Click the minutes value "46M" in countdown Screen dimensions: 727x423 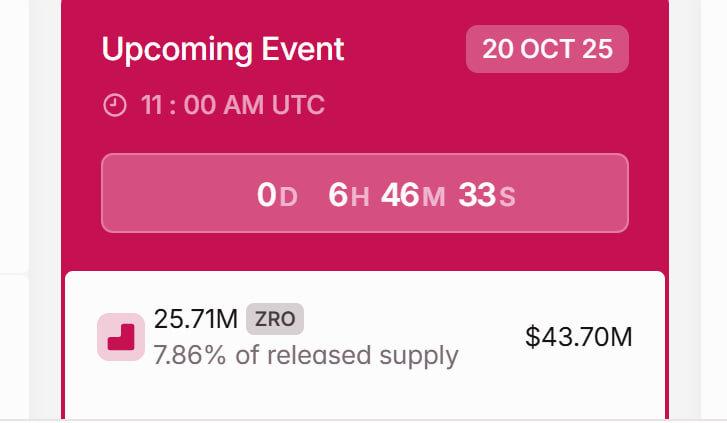(x=412, y=195)
